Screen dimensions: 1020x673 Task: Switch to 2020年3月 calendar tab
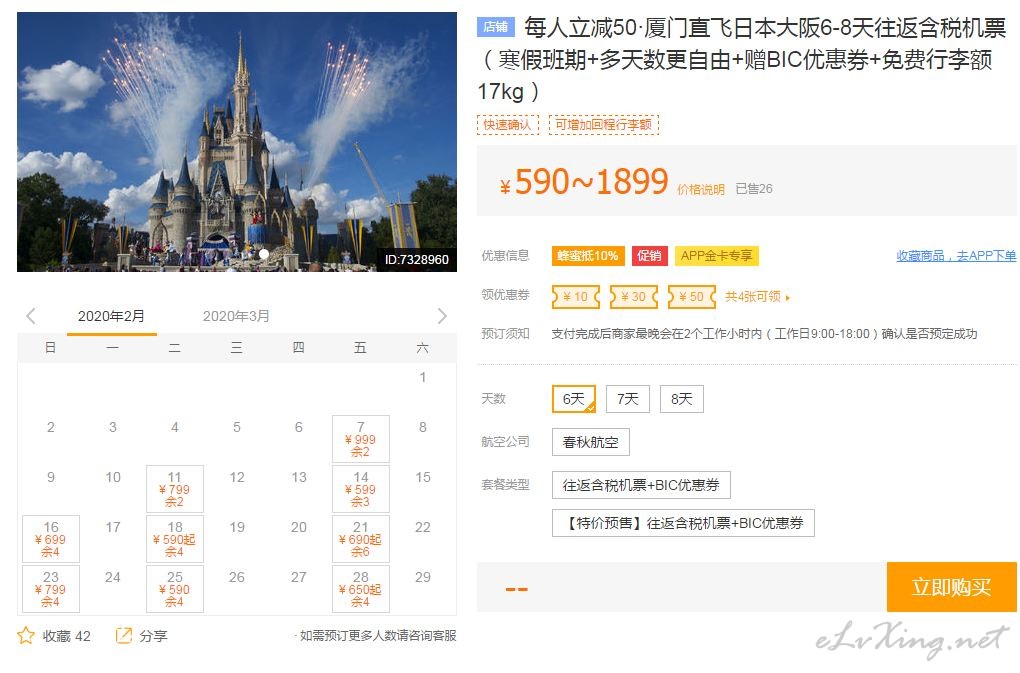pos(236,316)
